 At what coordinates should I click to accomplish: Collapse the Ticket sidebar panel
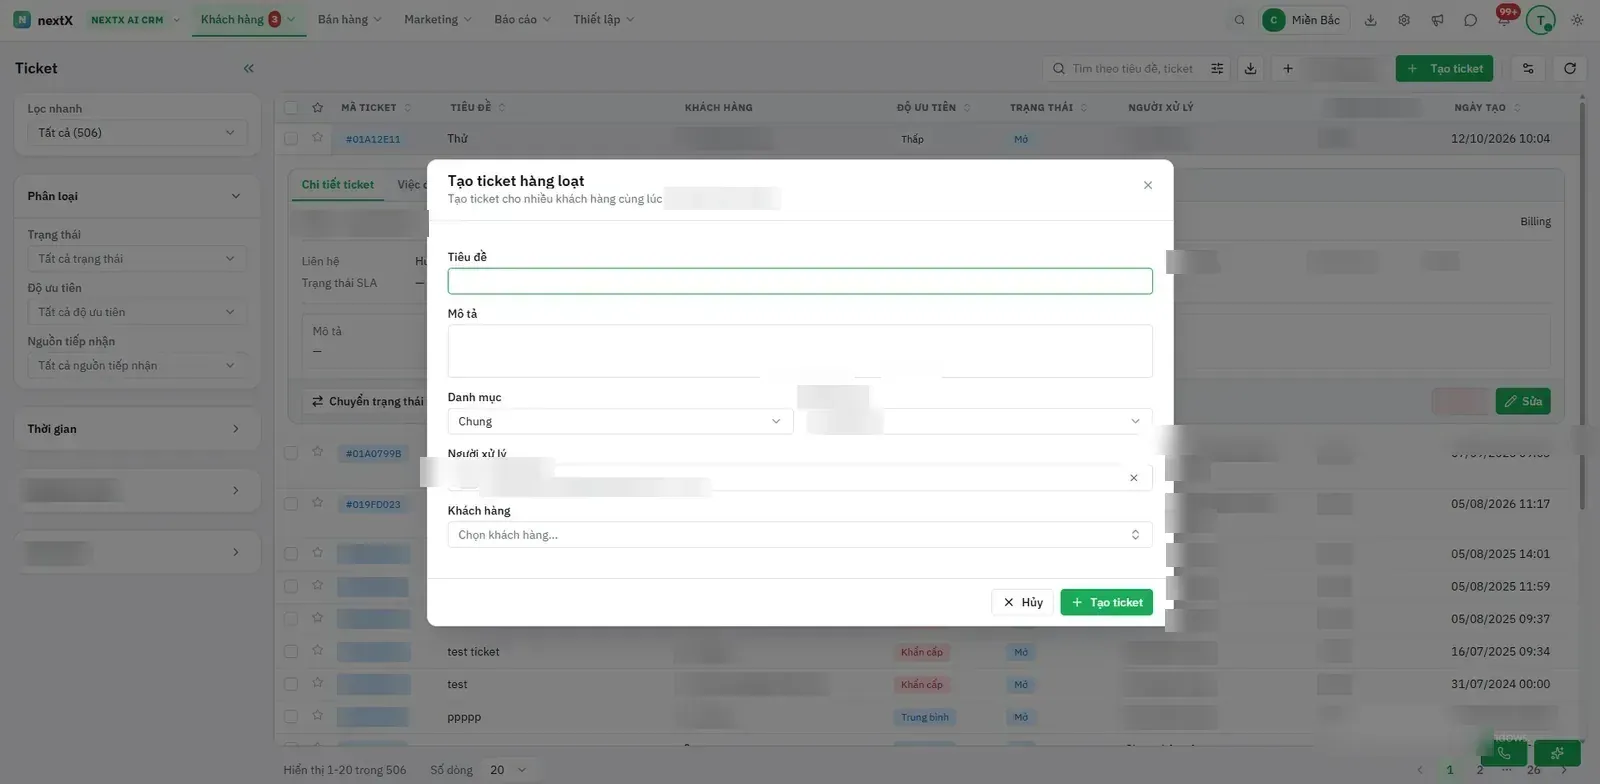point(248,68)
